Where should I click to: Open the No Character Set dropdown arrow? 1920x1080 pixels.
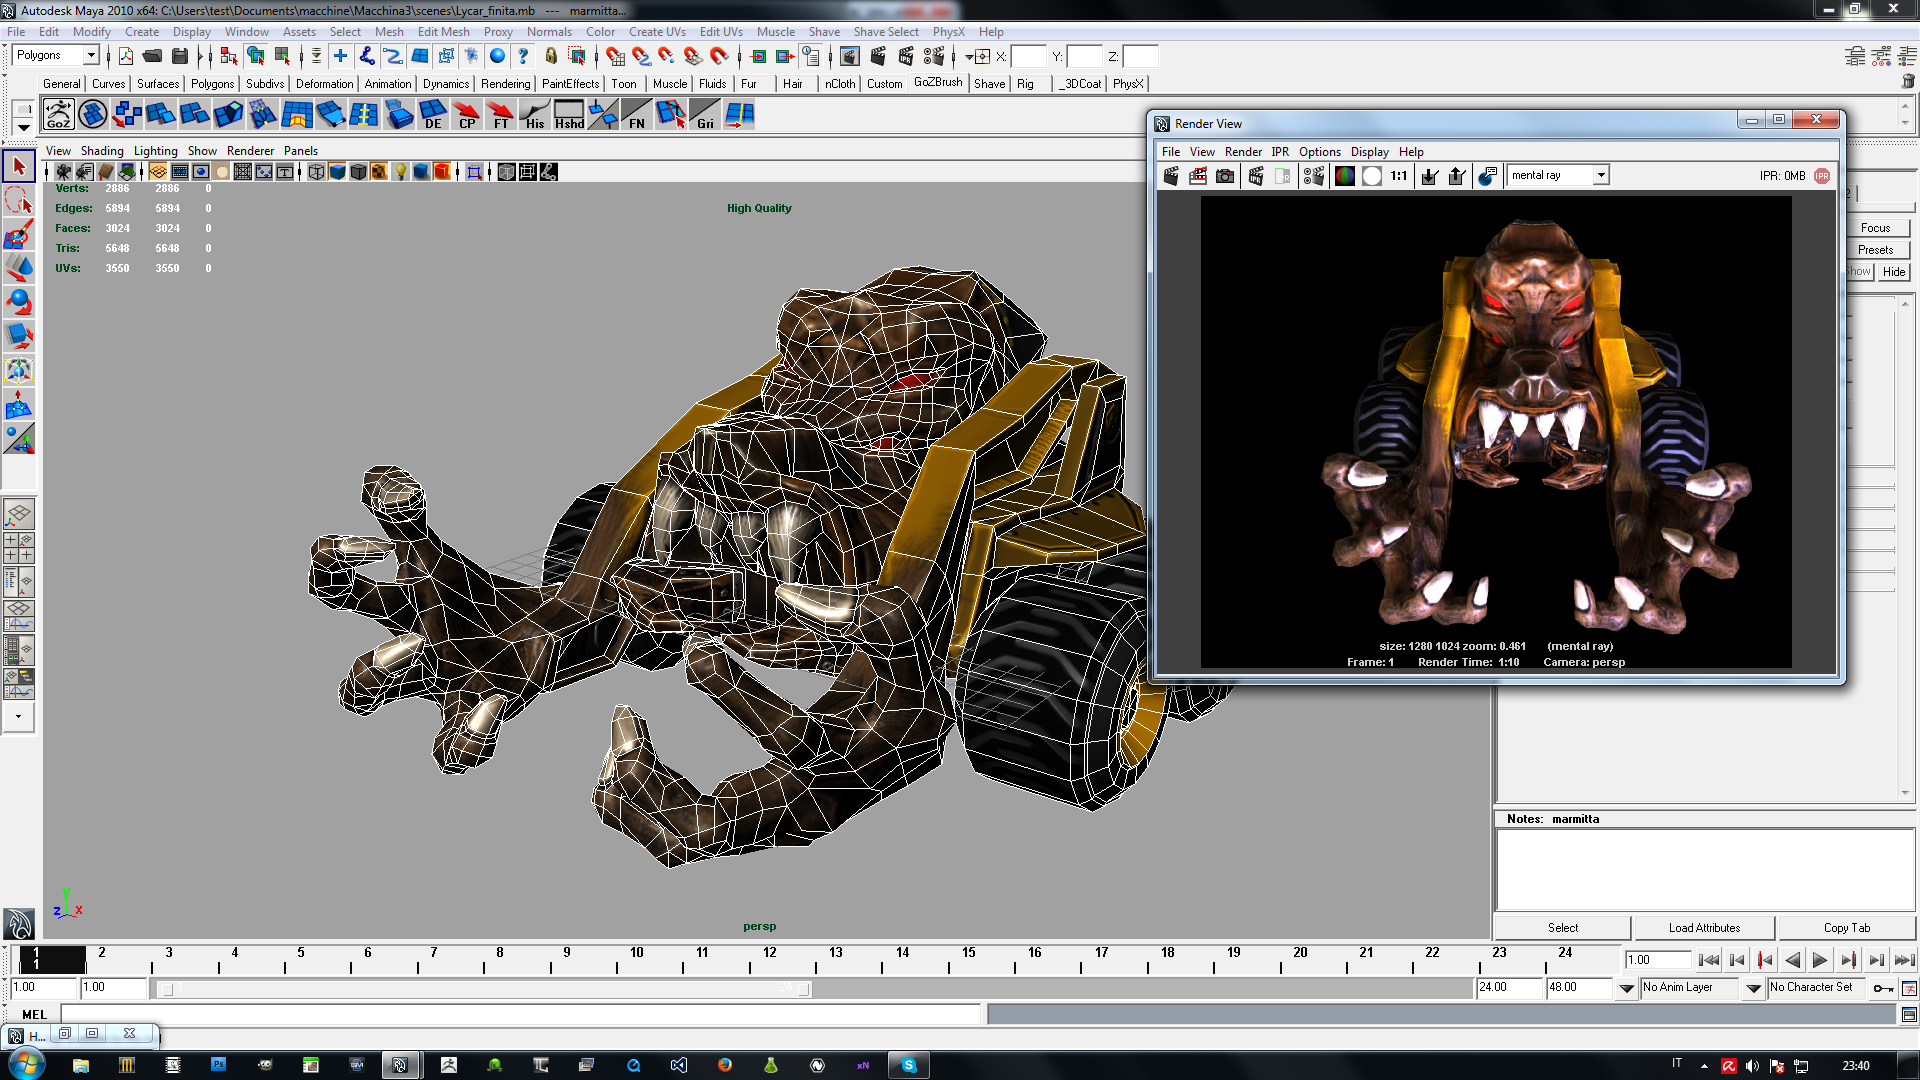(1753, 988)
